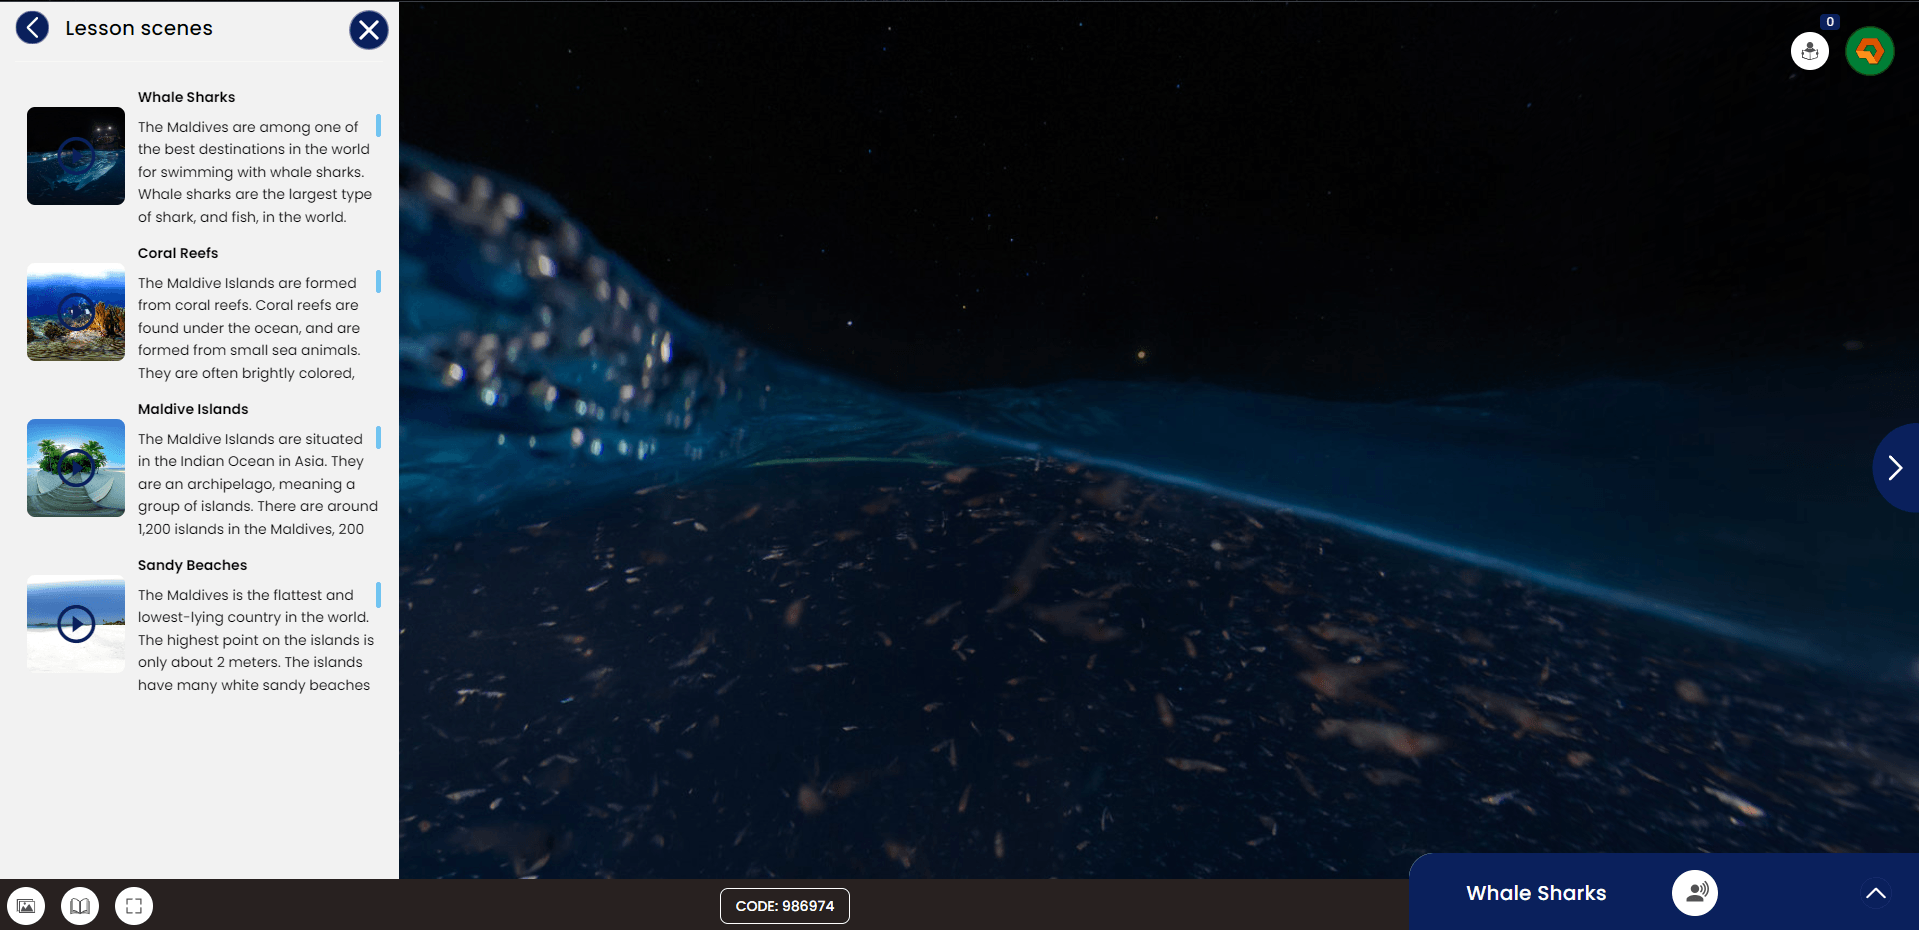
Task: Play the Sandy Beaches scene thumbnail
Action: (76, 624)
